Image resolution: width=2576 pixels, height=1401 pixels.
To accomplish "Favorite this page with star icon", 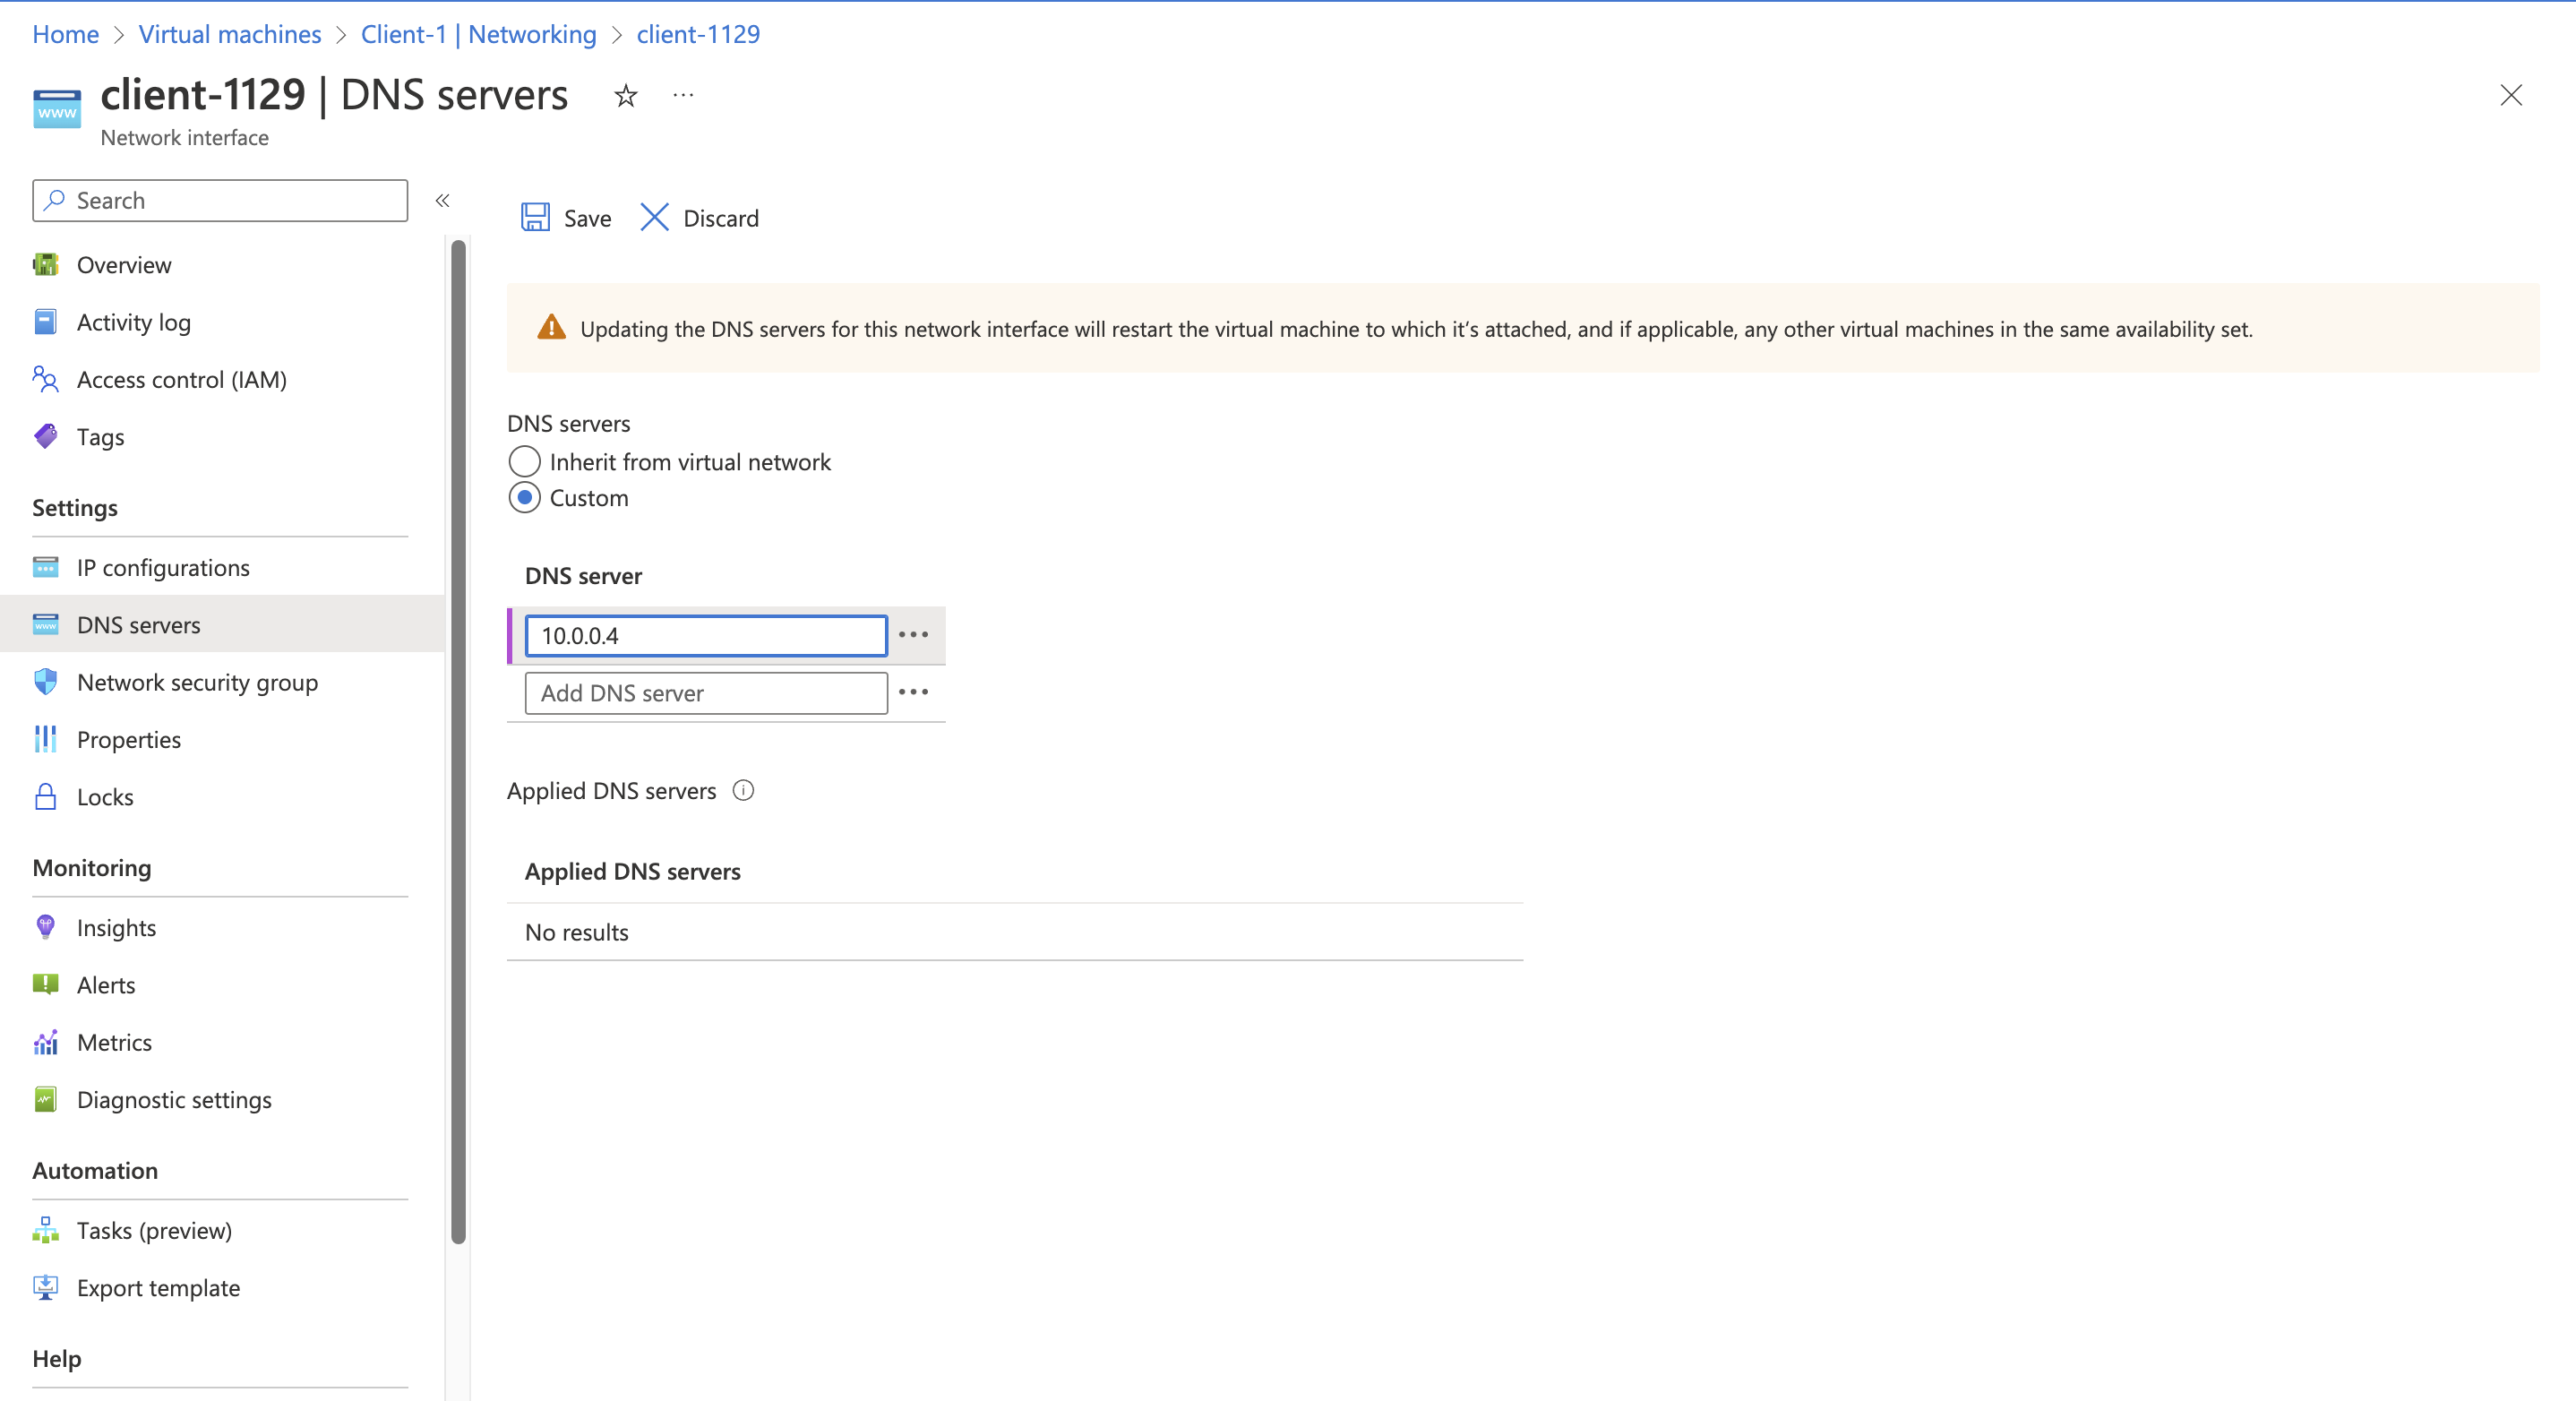I will tap(626, 96).
